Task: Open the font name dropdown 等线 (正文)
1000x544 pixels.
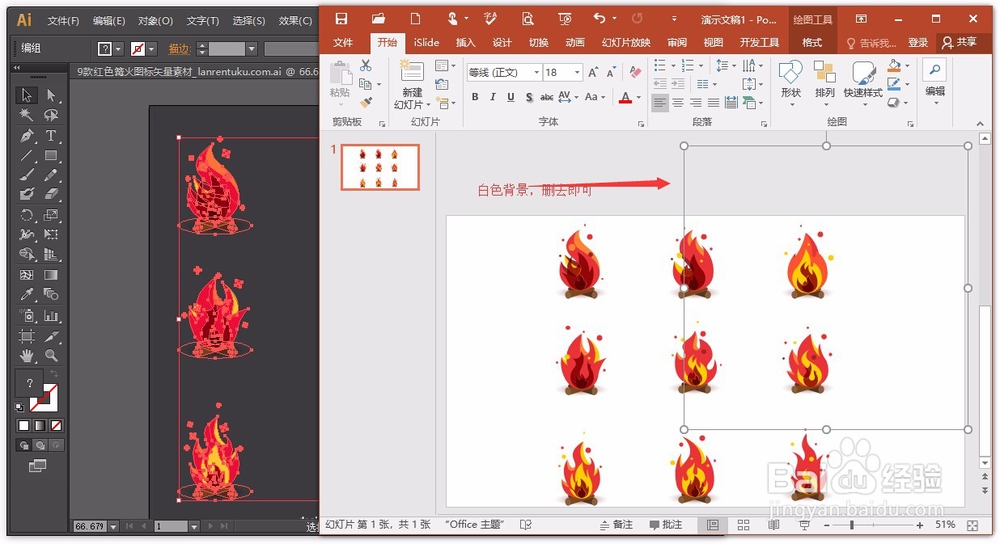Action: (x=536, y=73)
